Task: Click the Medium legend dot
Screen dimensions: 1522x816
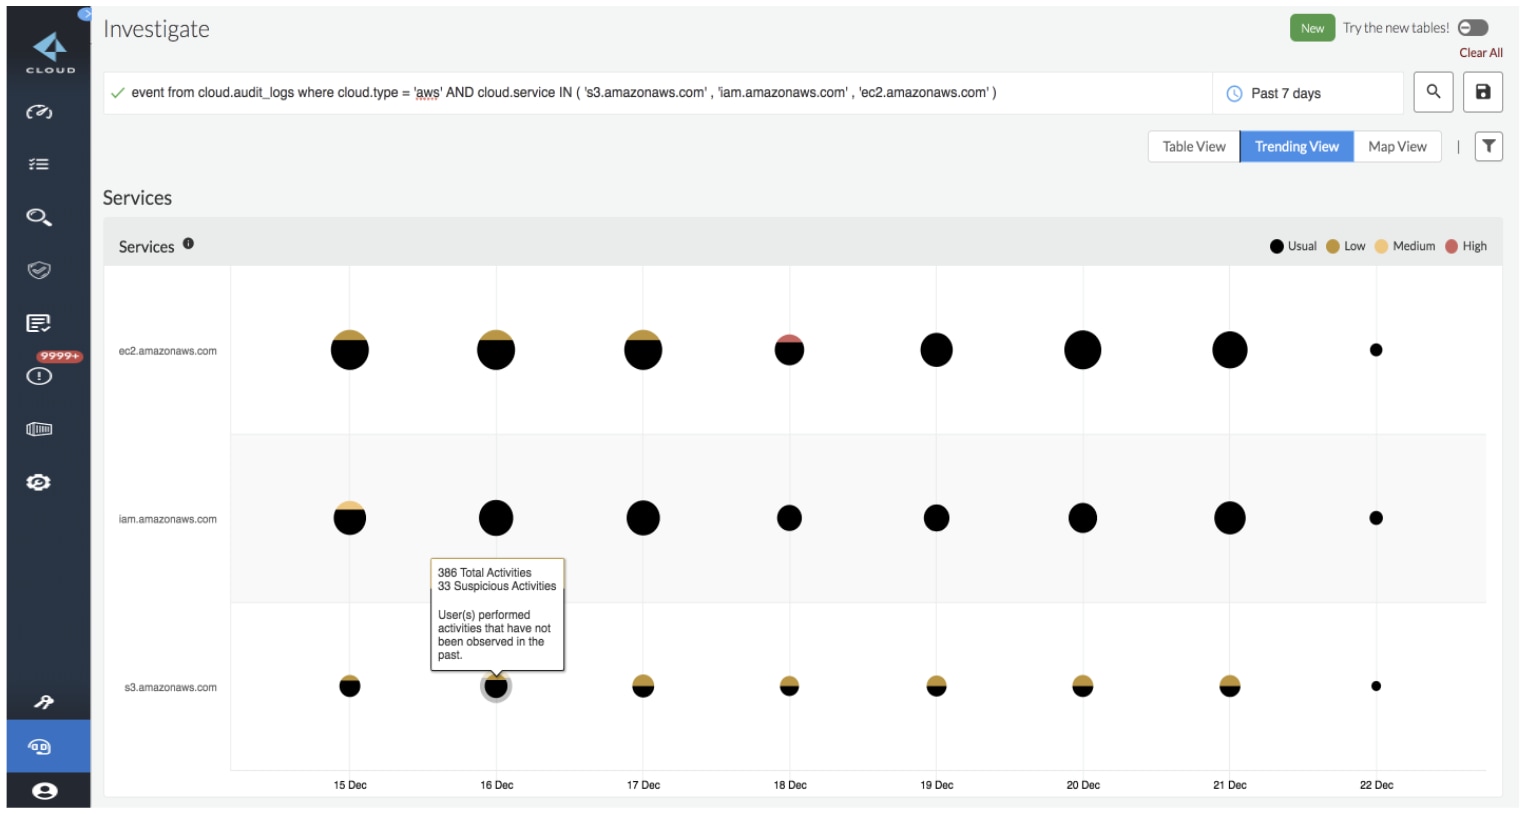Action: [x=1381, y=246]
